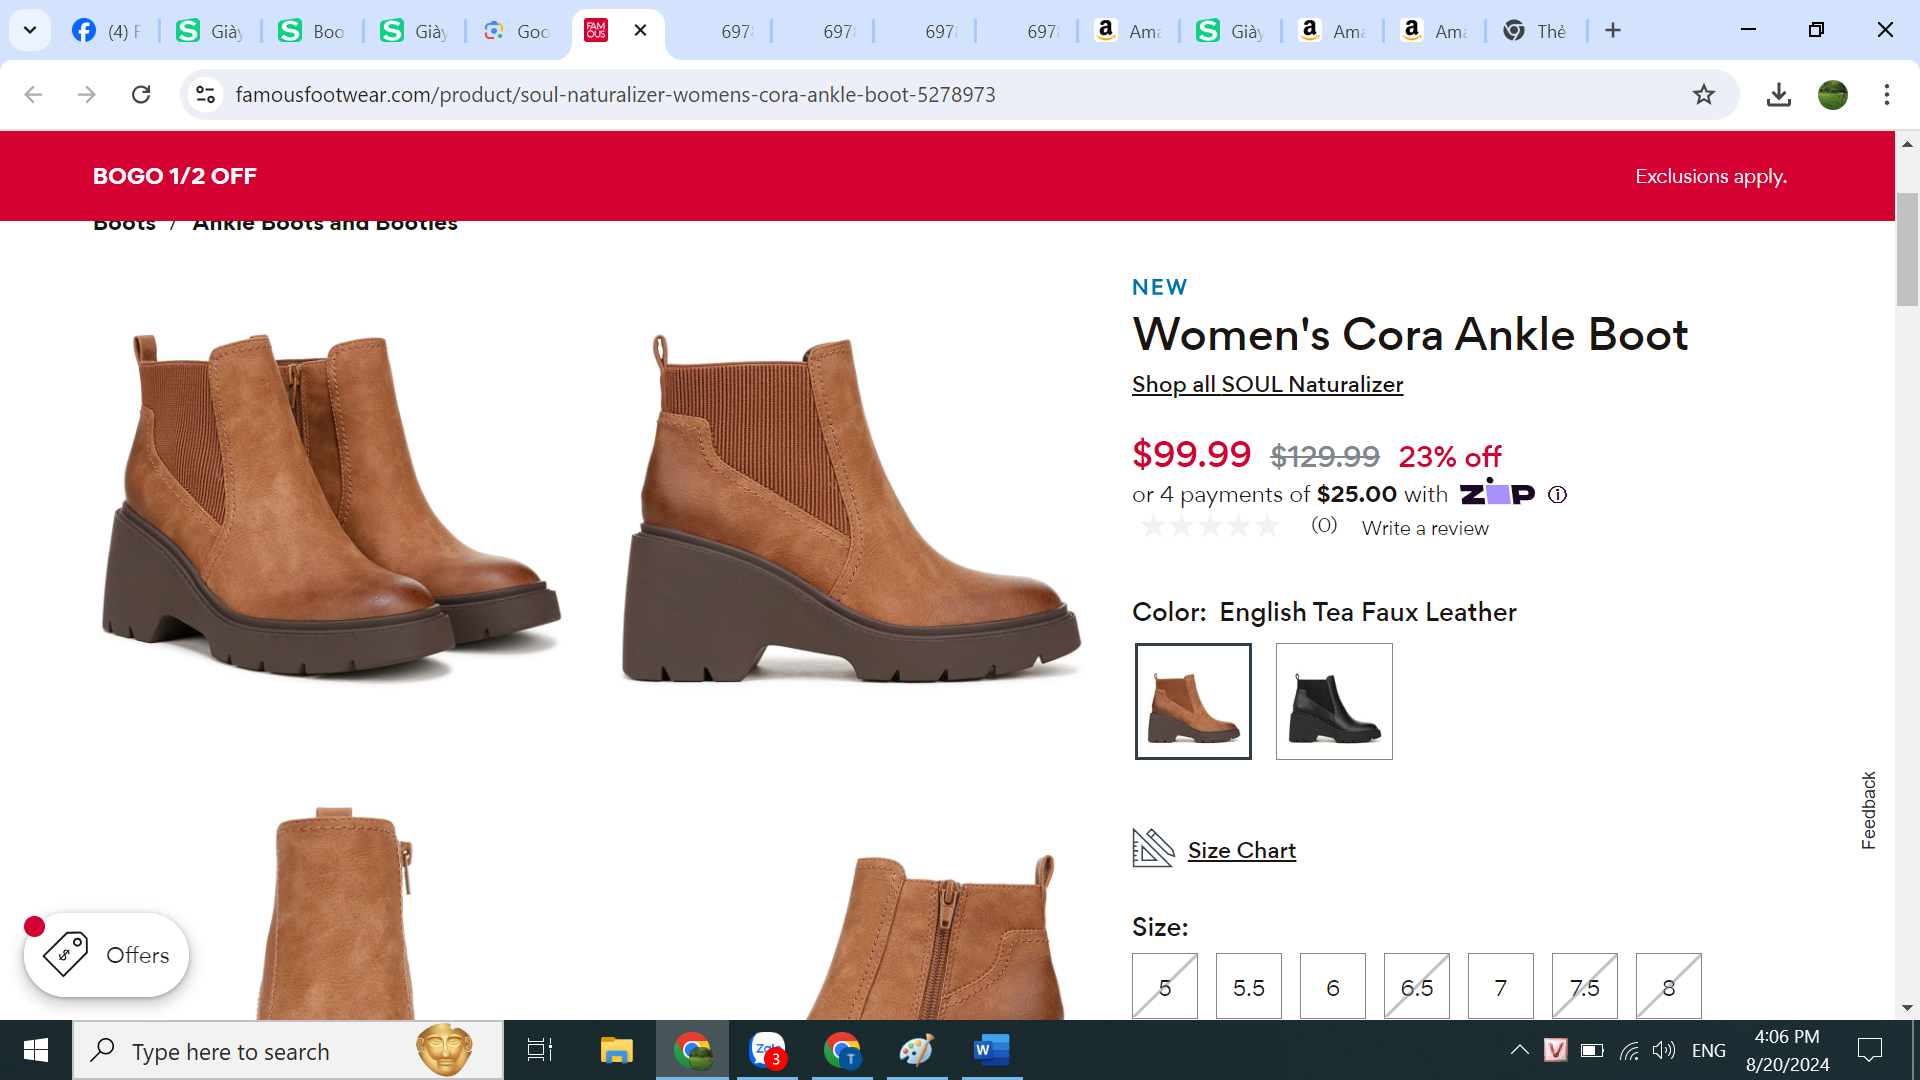Screen dimensions: 1920x1080
Task: Open Chrome downloads icon
Action: coord(1778,95)
